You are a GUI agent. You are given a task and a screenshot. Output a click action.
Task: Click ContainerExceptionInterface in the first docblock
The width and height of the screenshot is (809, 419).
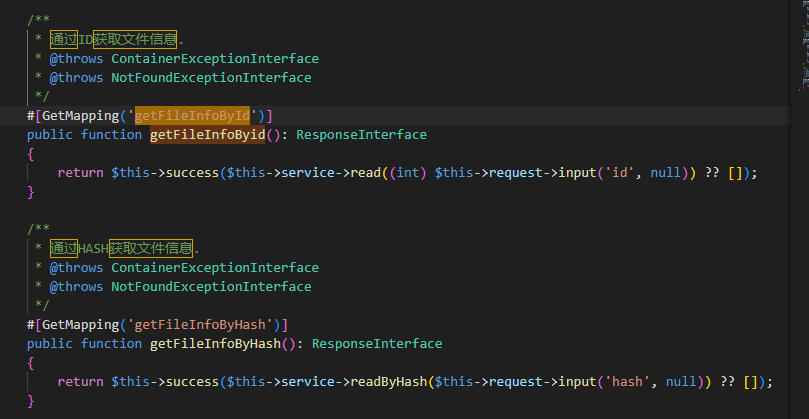(215, 59)
